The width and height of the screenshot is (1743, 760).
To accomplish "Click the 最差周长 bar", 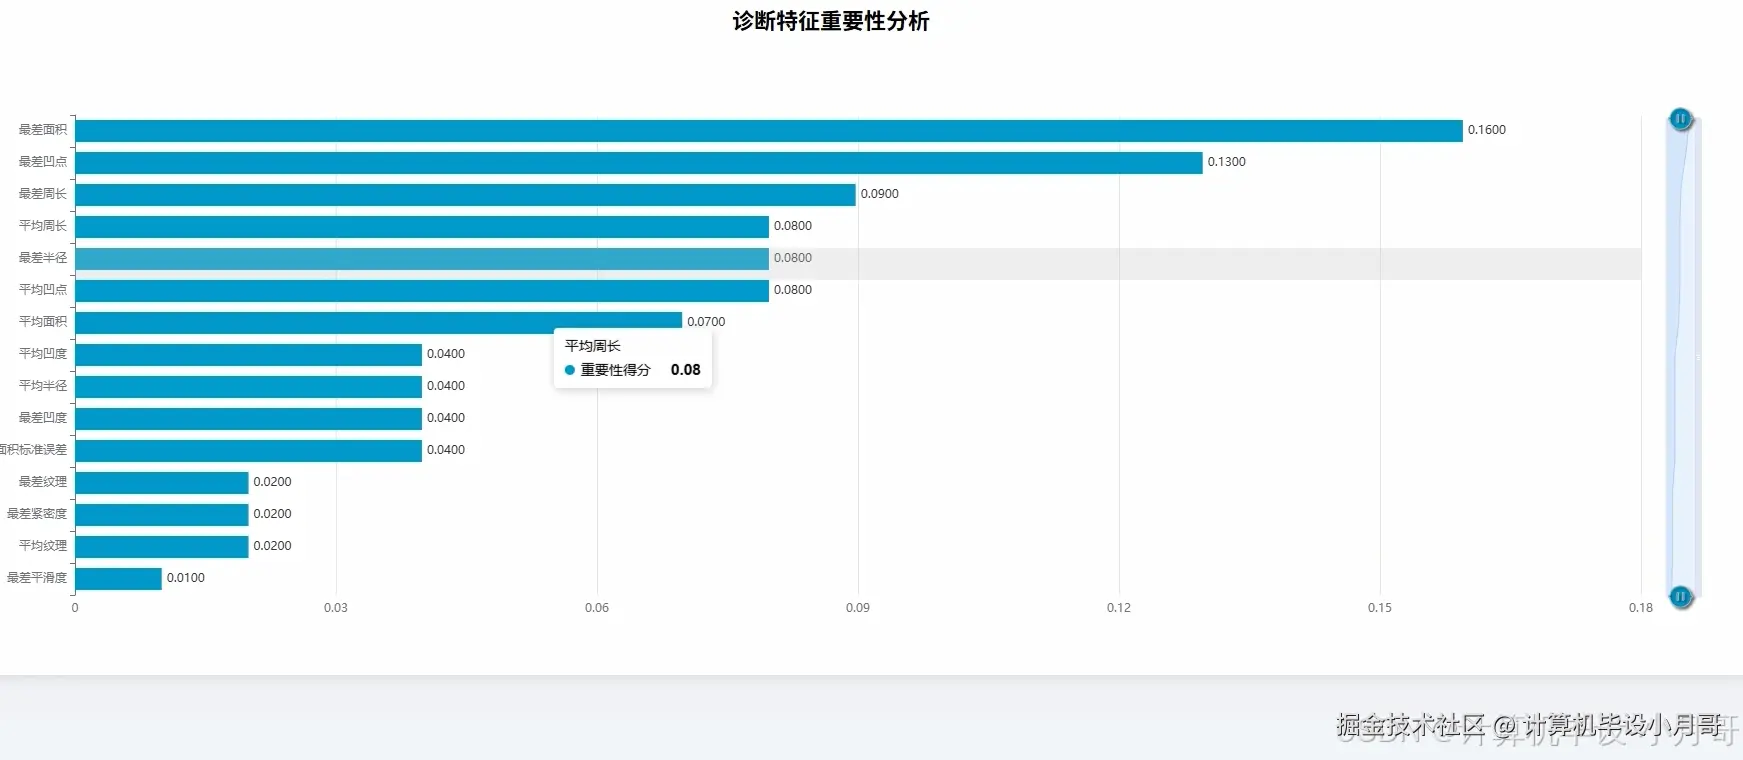I will tap(465, 195).
